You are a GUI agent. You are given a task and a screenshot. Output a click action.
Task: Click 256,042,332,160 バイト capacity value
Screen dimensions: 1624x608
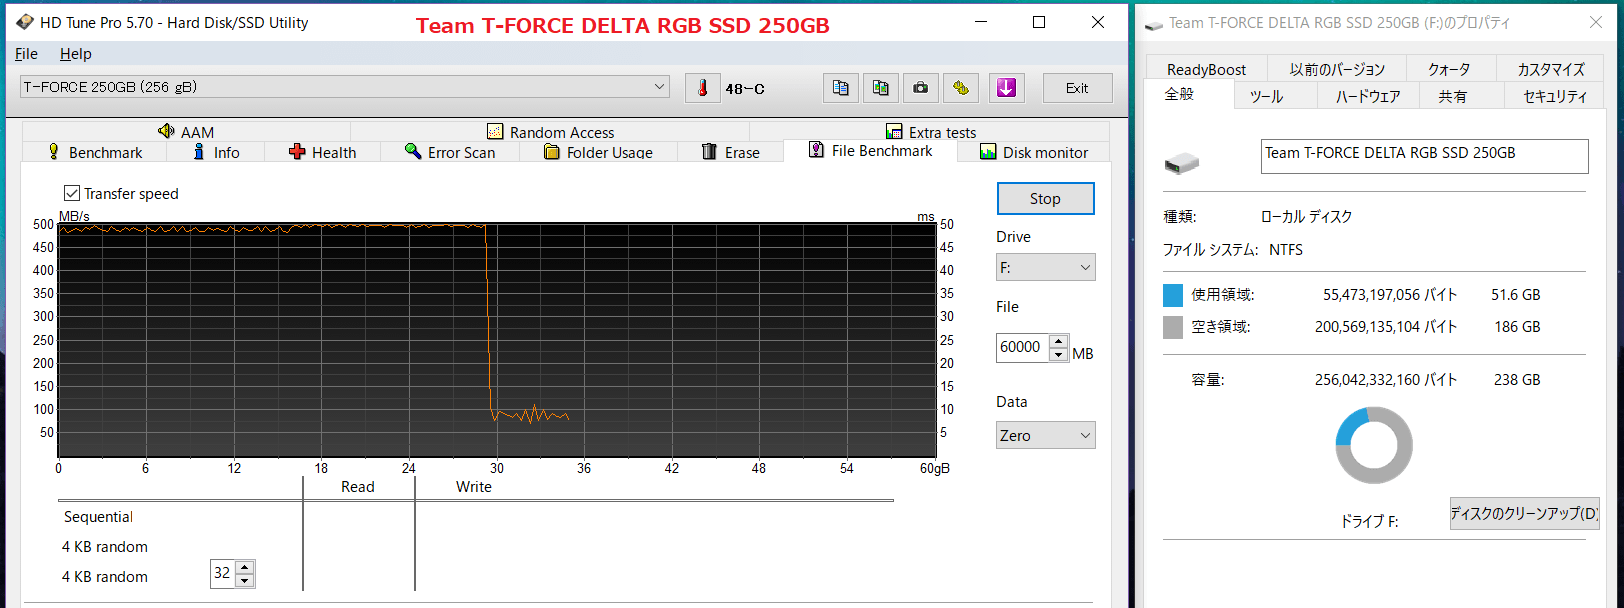pyautogui.click(x=1386, y=380)
